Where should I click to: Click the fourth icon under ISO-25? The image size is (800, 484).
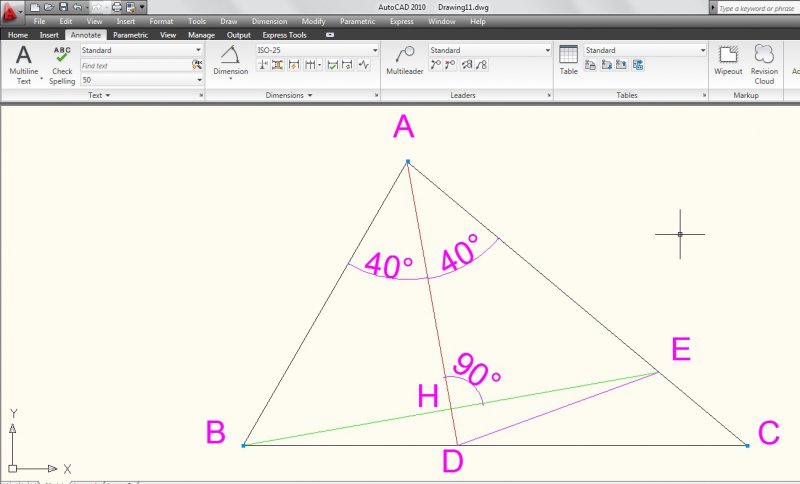pos(310,65)
